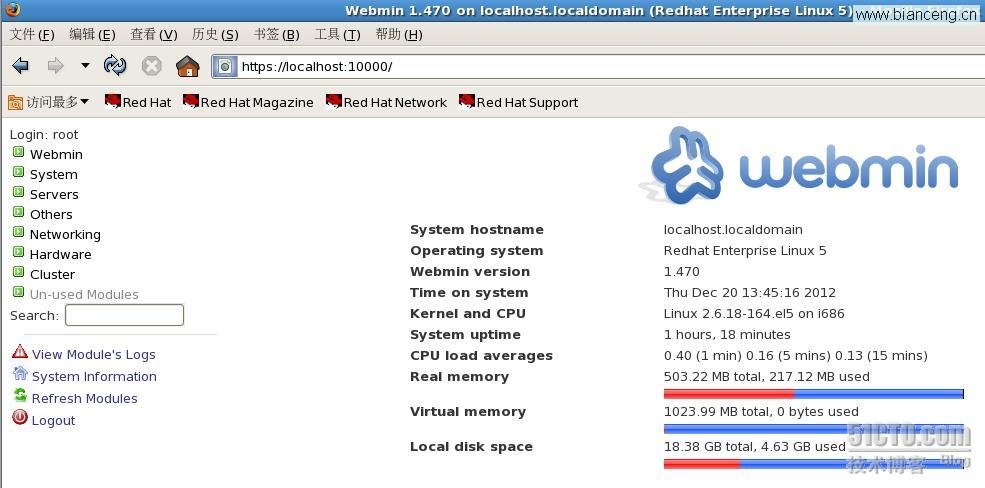This screenshot has width=985, height=488.
Task: Click the site identity icon in address bar
Action: click(225, 66)
